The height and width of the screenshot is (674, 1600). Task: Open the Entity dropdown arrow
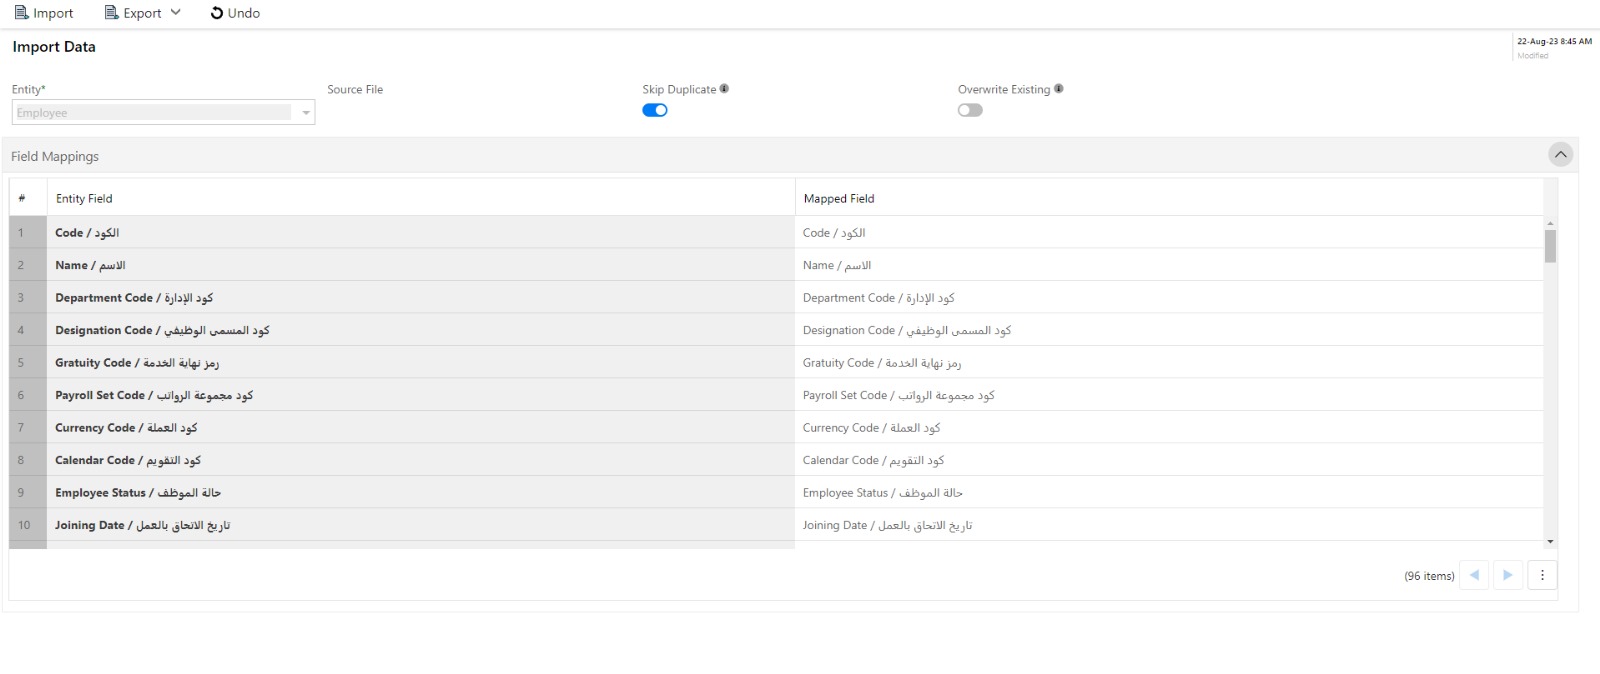coord(306,113)
